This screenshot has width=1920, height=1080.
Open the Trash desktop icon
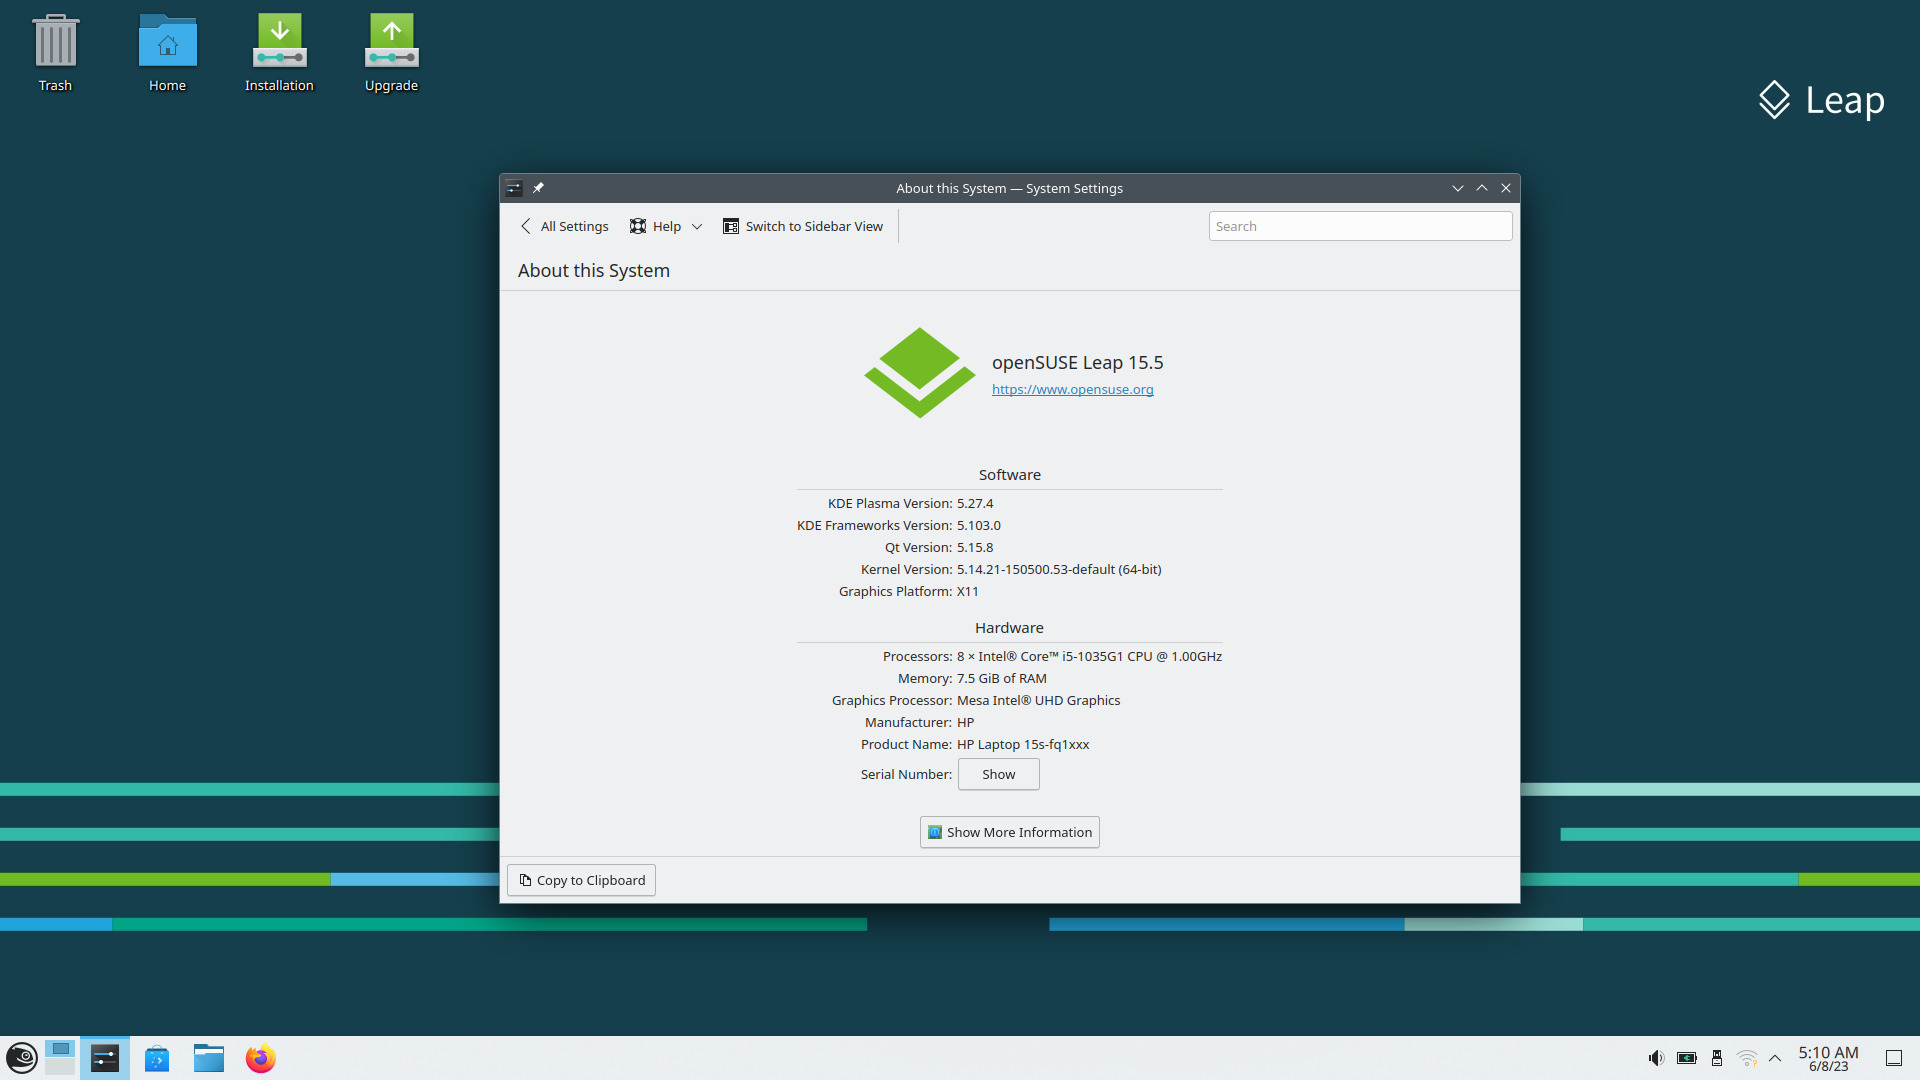click(x=55, y=53)
